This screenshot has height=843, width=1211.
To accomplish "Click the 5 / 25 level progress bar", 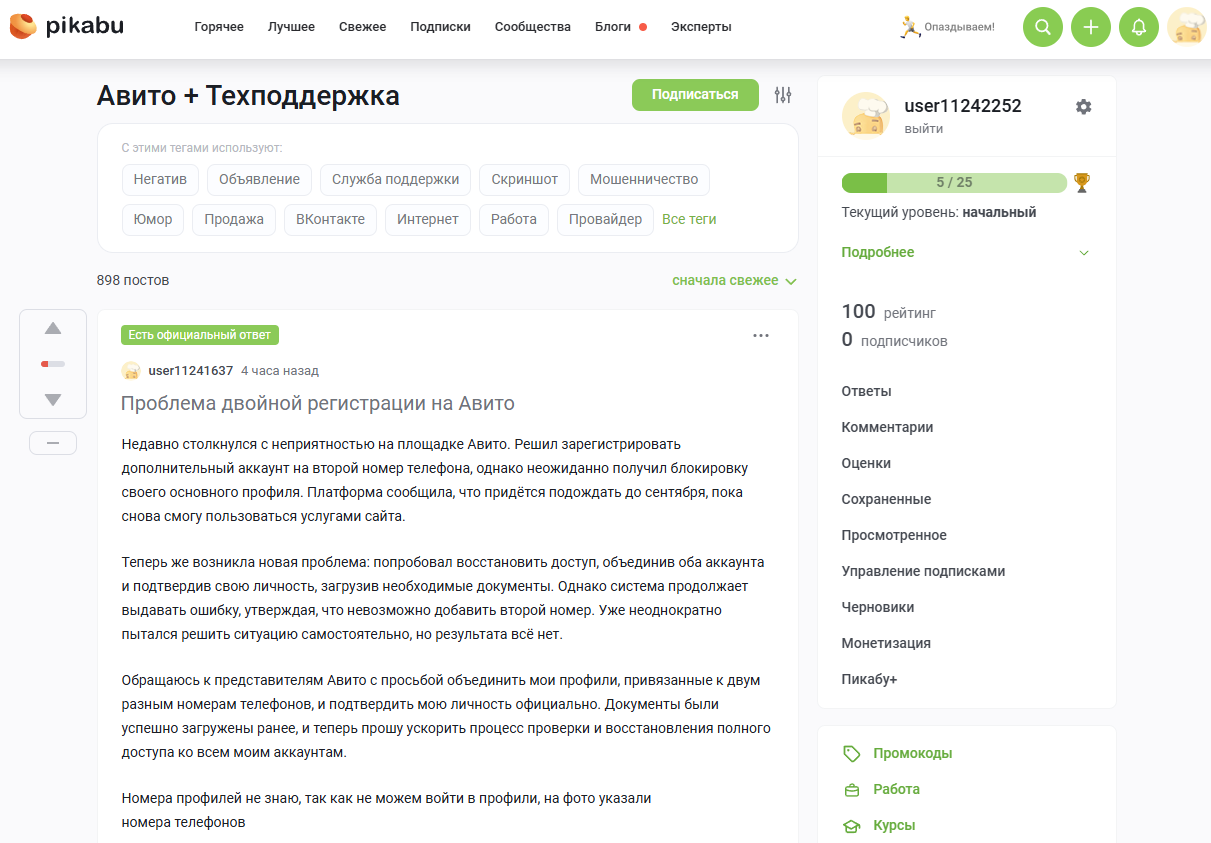I will point(954,183).
